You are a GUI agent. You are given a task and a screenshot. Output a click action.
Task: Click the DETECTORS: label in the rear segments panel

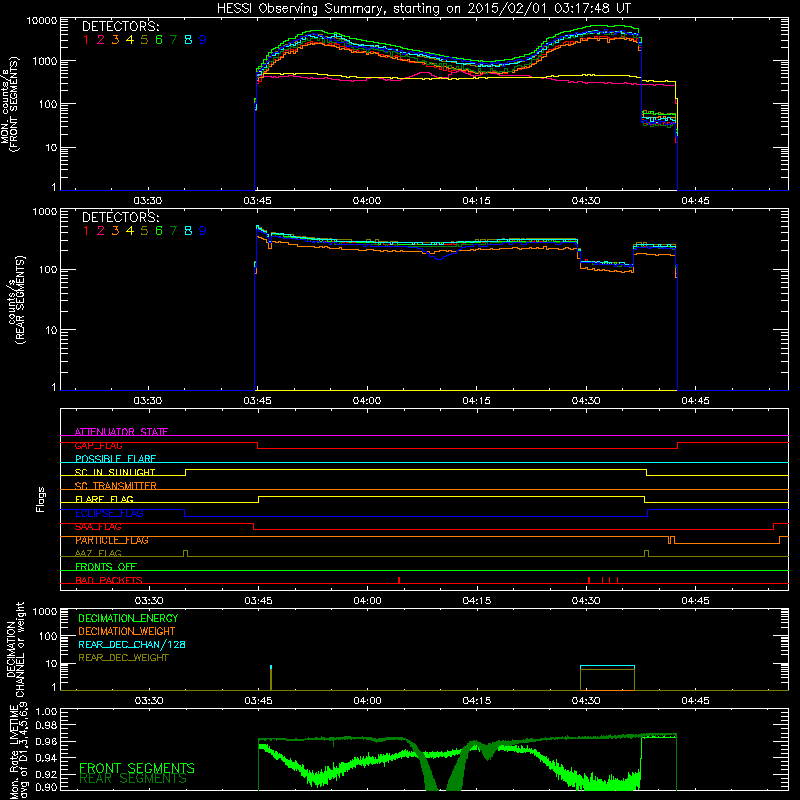coord(120,217)
